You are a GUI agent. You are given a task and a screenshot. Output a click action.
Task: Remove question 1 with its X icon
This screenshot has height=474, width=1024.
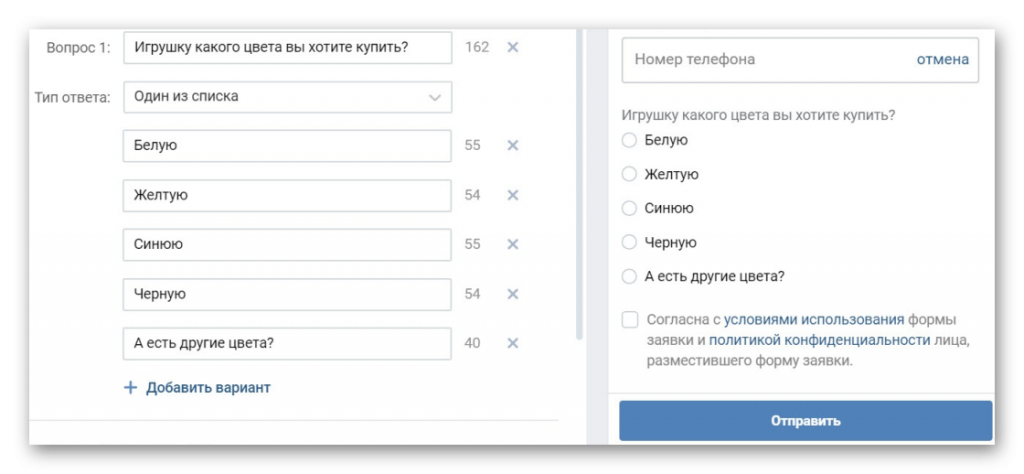point(512,47)
